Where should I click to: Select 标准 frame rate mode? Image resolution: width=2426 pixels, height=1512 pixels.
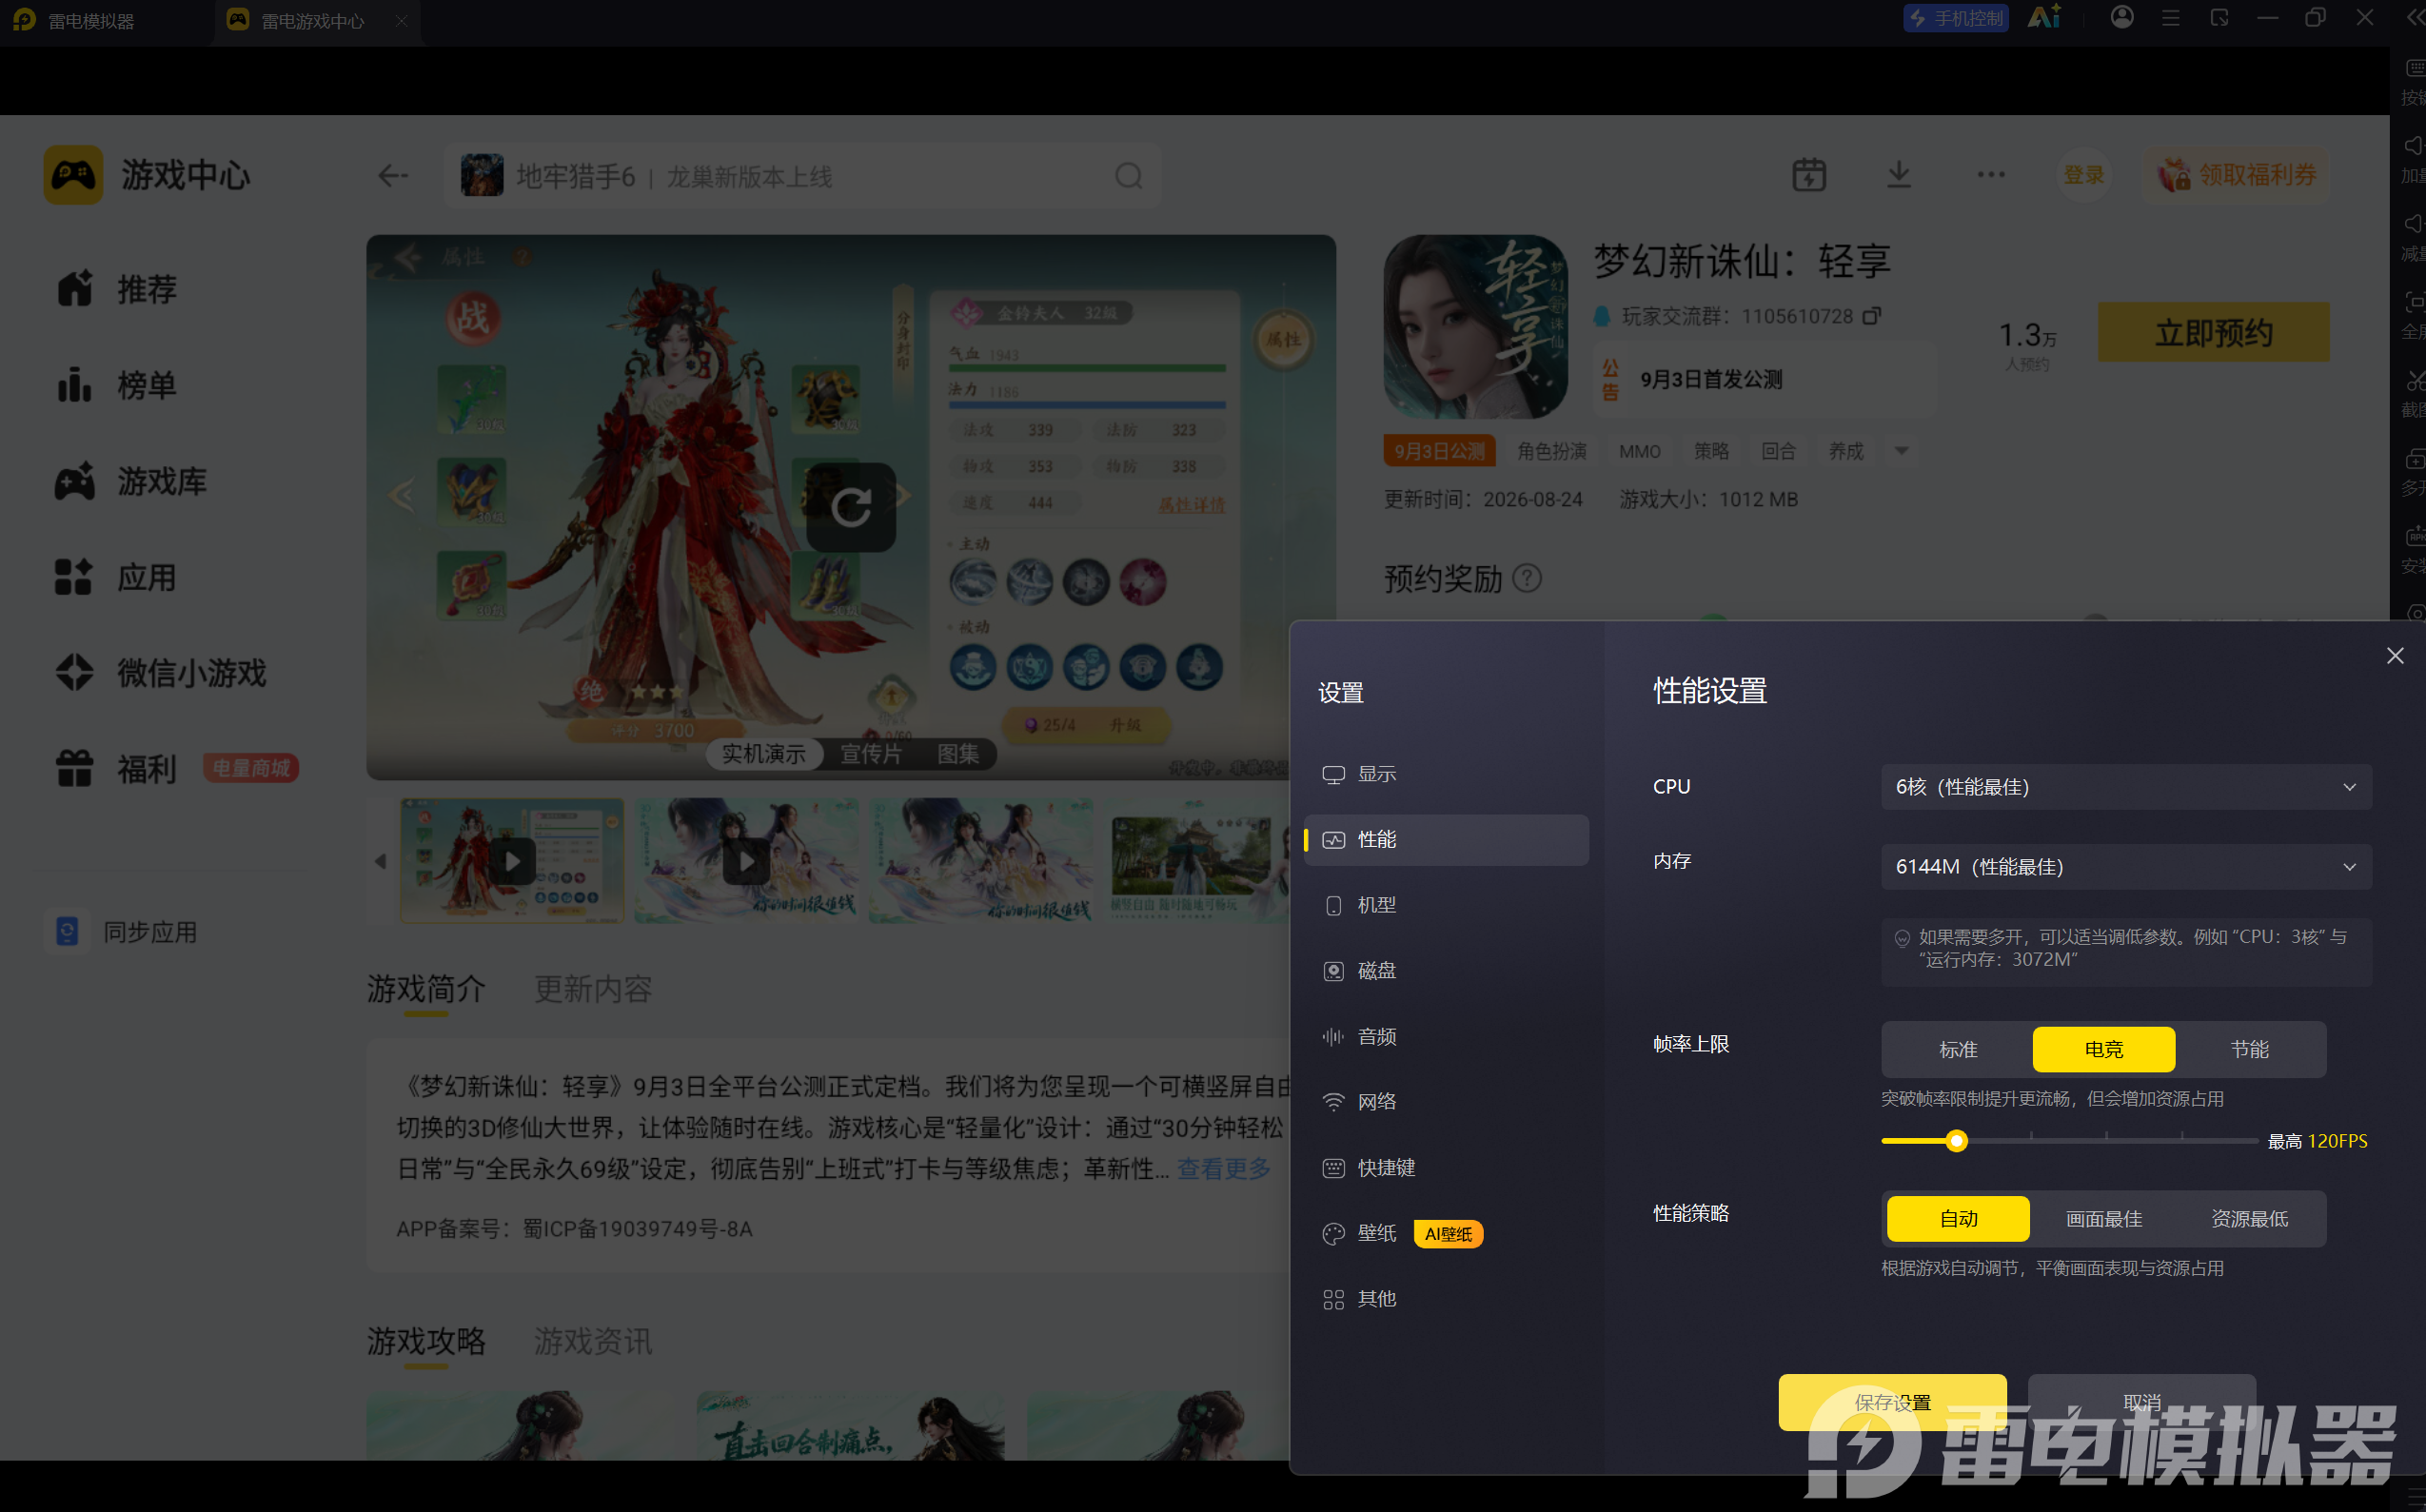click(x=1958, y=1049)
